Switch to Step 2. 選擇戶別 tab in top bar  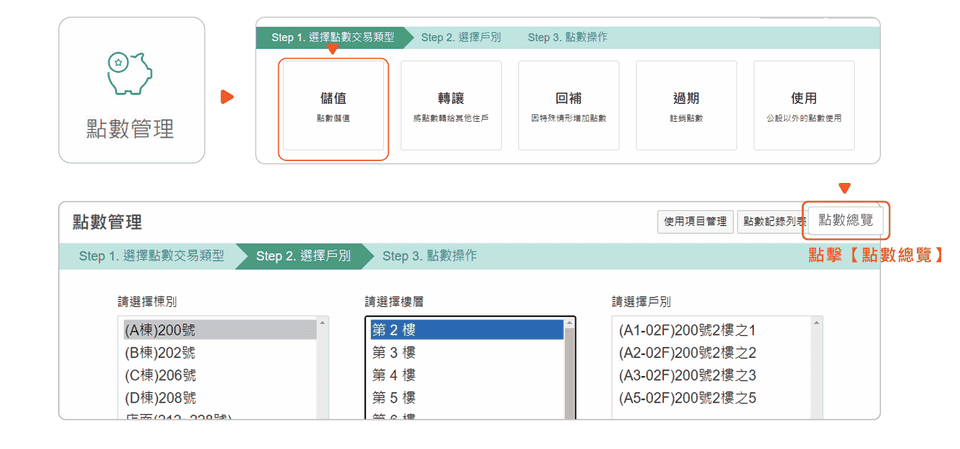[460, 38]
